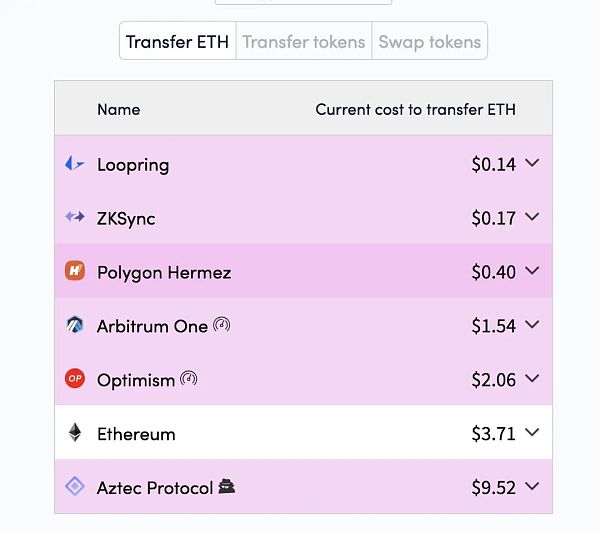
Task: Select the Transfer ETH tab
Action: 178,42
